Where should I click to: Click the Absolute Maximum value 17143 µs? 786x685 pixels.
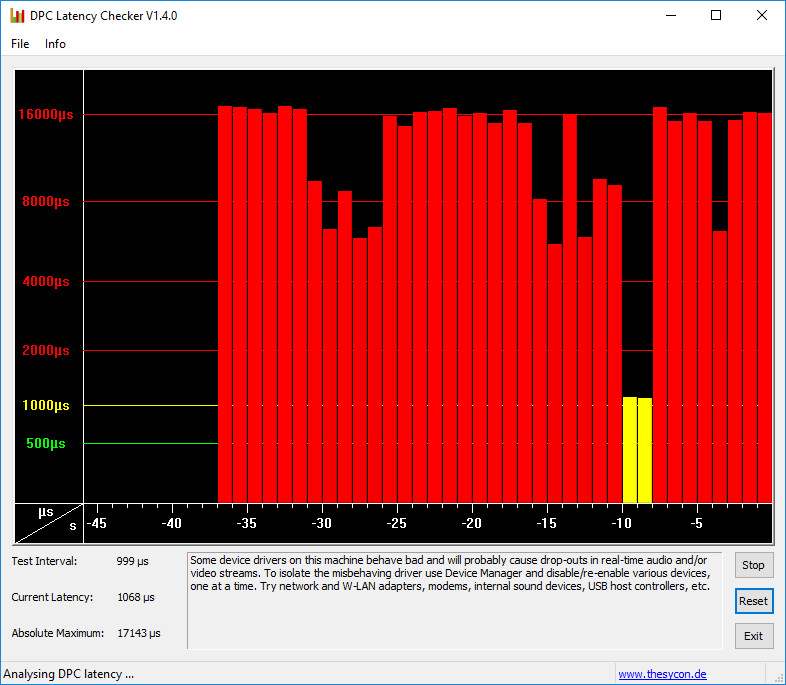tap(138, 633)
